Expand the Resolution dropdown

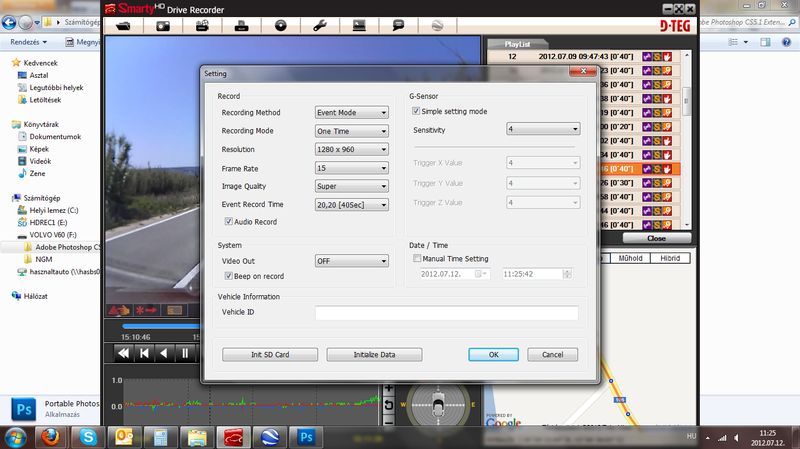(x=351, y=149)
